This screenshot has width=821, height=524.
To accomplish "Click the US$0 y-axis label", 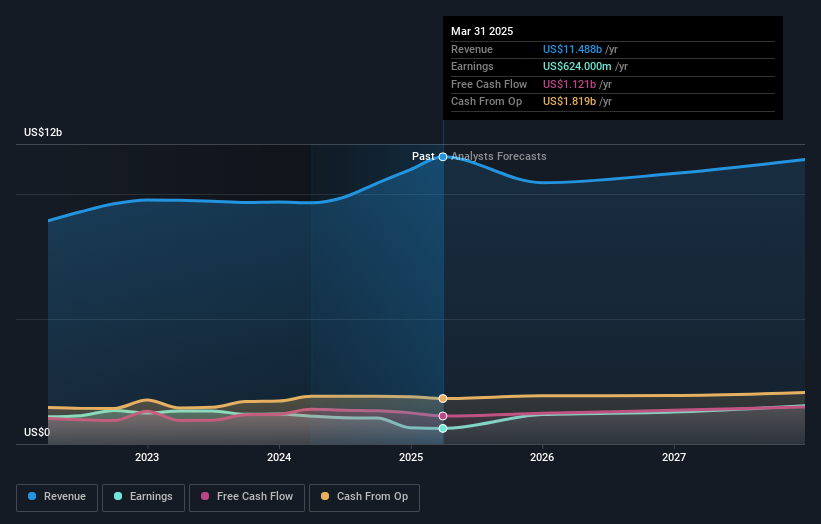I will [37, 432].
